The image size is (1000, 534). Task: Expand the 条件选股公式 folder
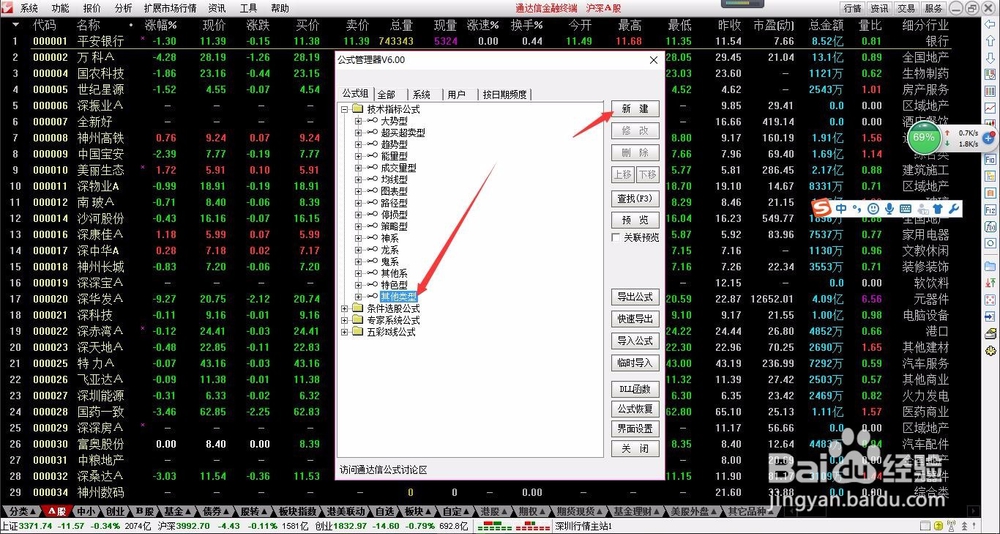point(344,309)
